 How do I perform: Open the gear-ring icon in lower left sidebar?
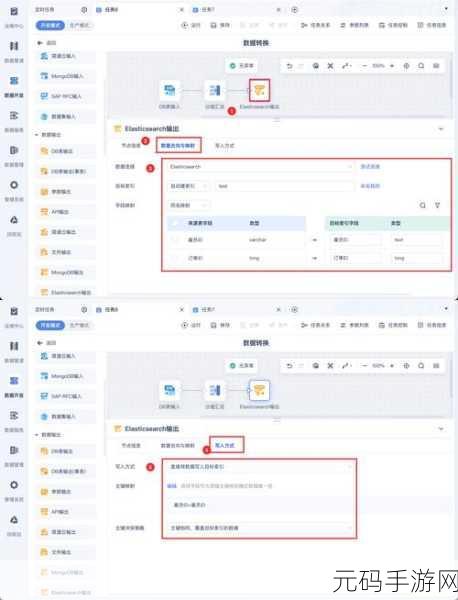tap(14, 485)
